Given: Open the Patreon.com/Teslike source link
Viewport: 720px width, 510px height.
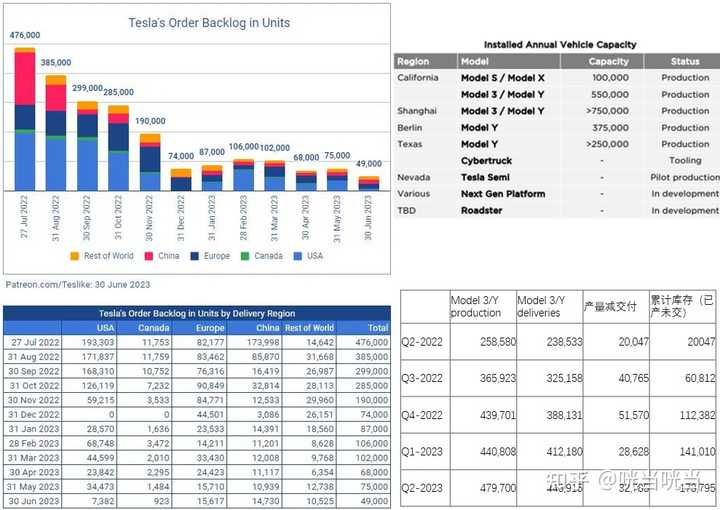Looking at the screenshot, I should 78,285.
